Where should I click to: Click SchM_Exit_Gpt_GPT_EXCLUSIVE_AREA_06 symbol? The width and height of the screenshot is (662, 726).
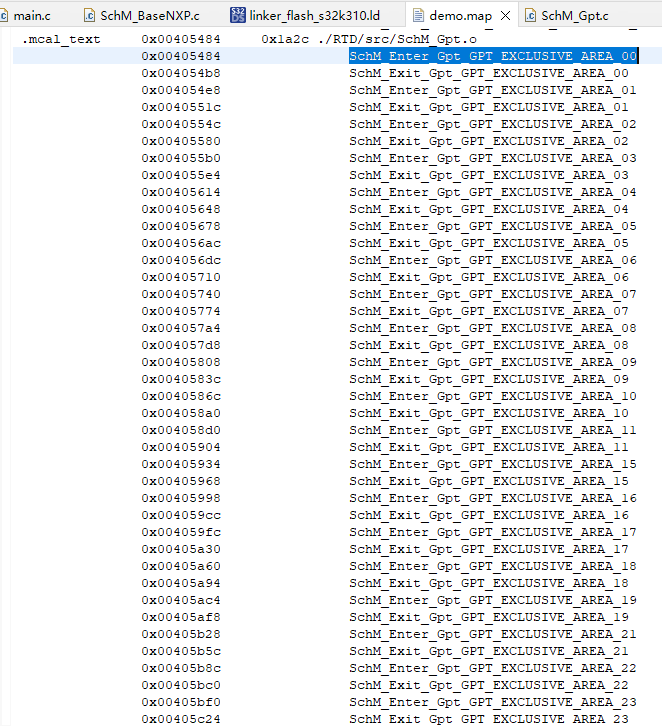point(489,277)
